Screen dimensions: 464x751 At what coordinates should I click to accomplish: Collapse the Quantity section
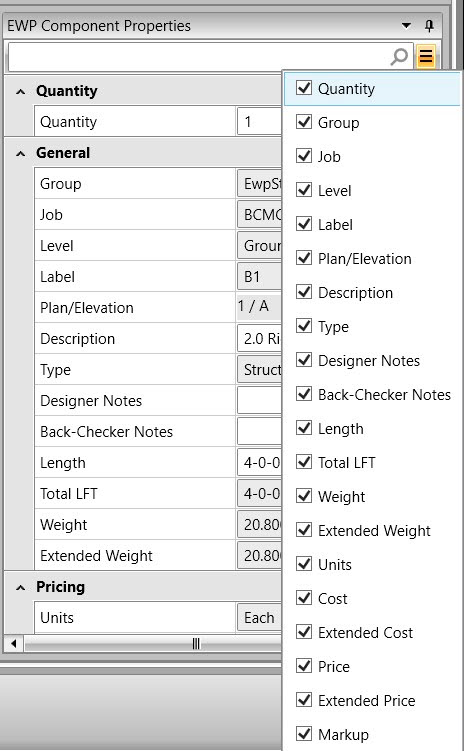coord(21,91)
